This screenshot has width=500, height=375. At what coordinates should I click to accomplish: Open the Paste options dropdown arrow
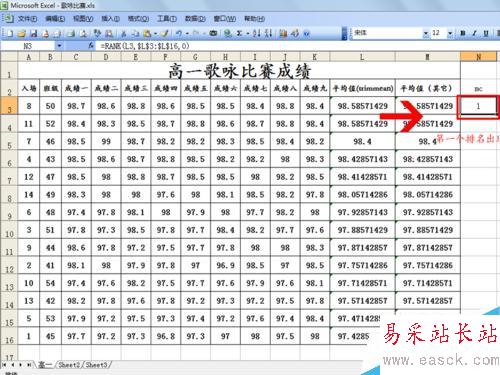point(155,33)
